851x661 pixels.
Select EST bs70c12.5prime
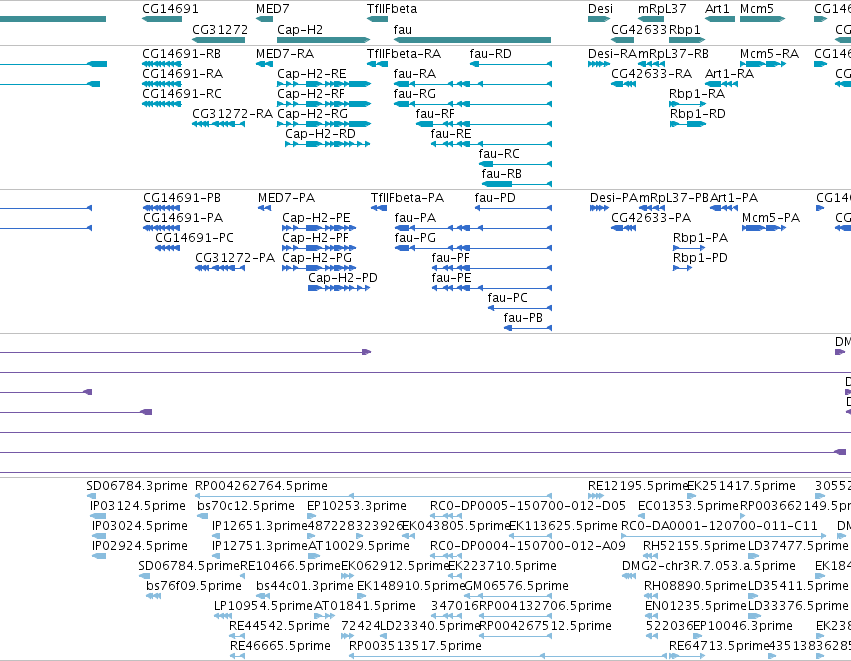coord(201,516)
